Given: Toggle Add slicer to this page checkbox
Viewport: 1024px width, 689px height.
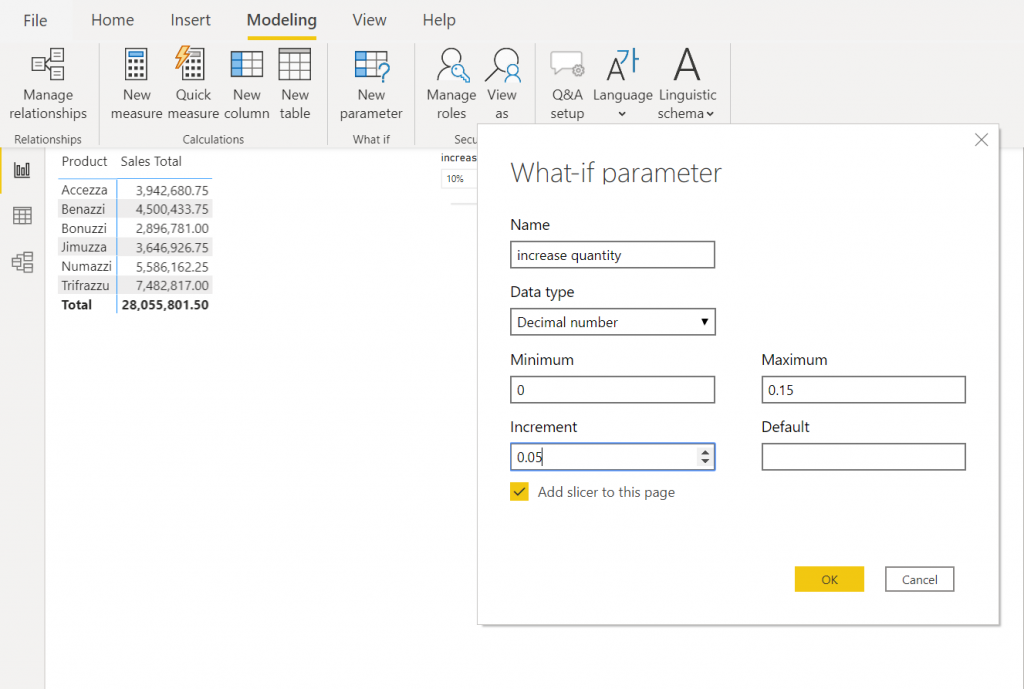Looking at the screenshot, I should pyautogui.click(x=519, y=492).
